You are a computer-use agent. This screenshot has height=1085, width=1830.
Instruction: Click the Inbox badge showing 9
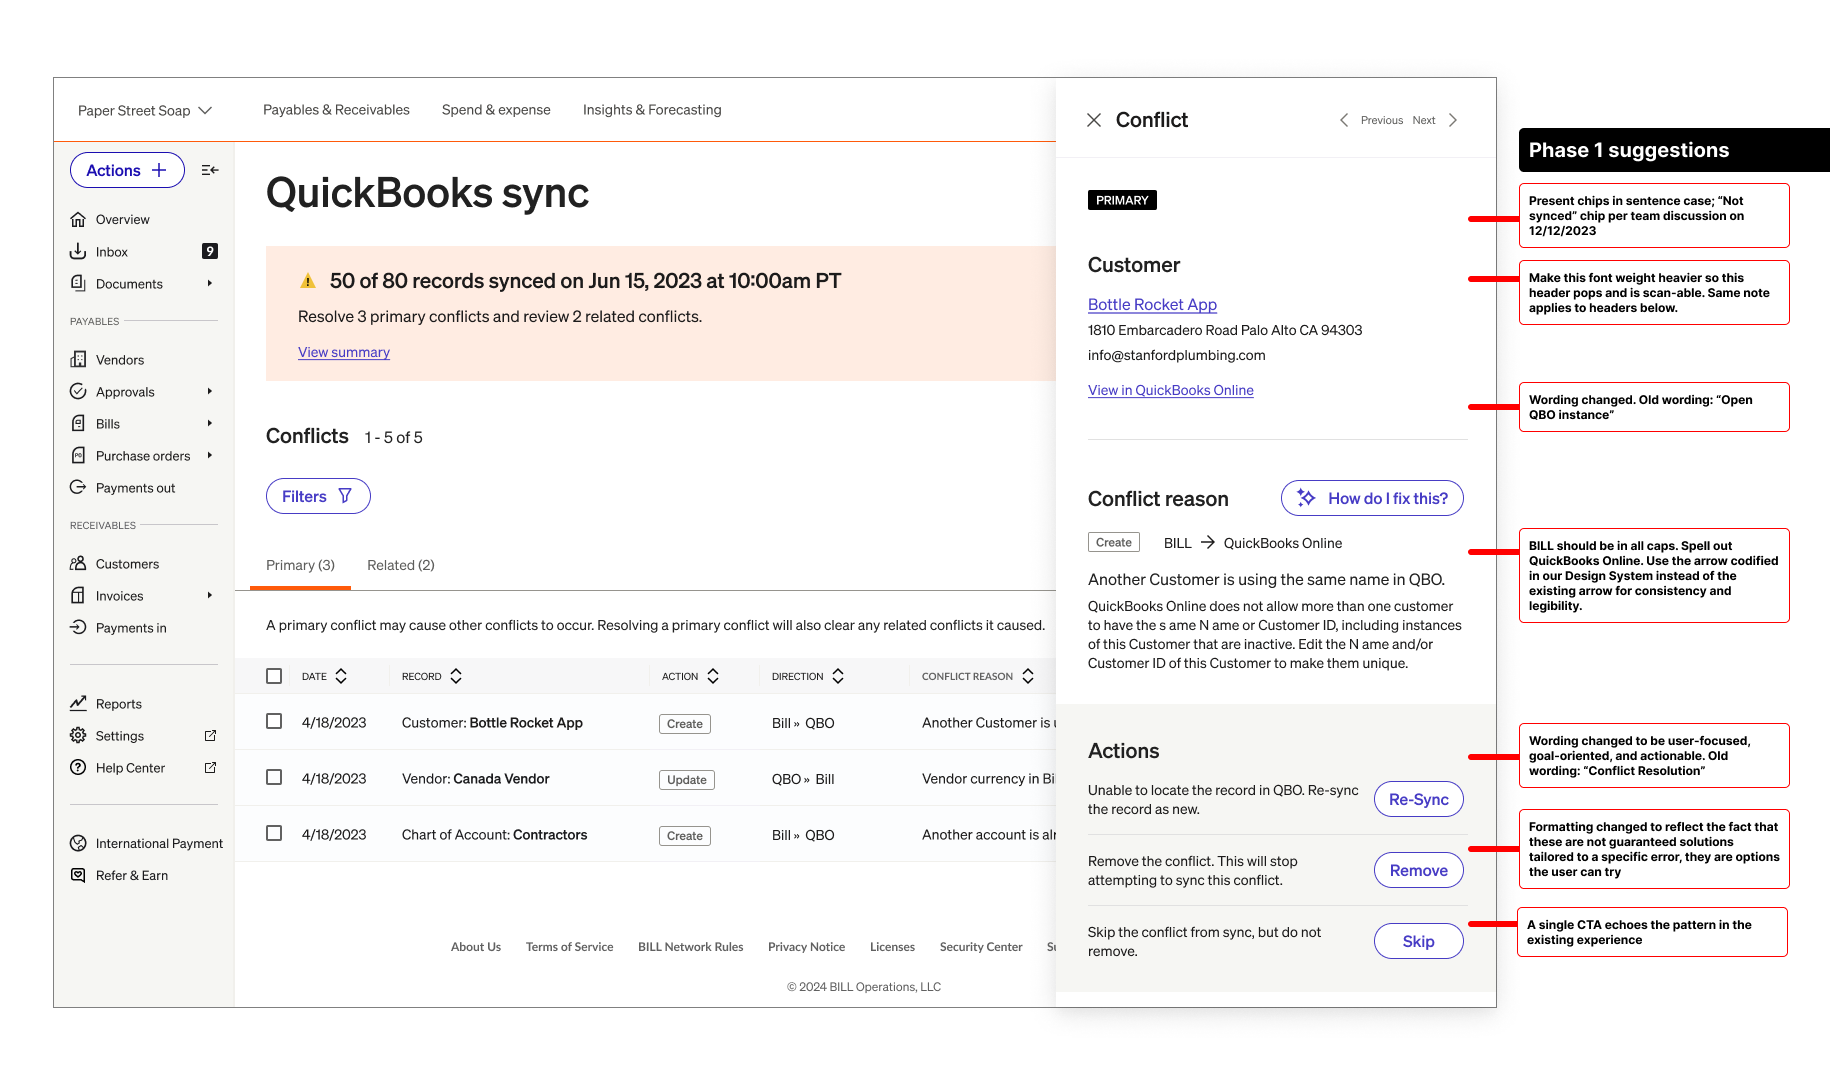210,251
